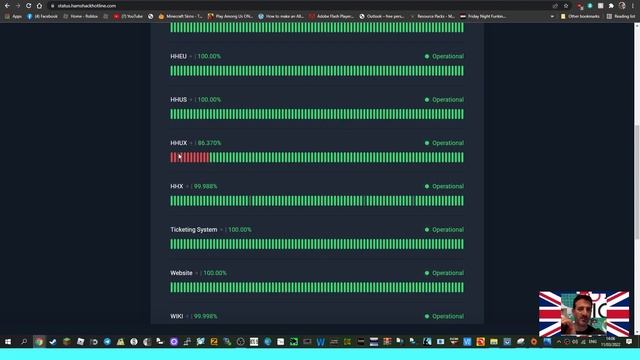Open the Chrome profile avatar
This screenshot has height=360, width=640.
622,6
